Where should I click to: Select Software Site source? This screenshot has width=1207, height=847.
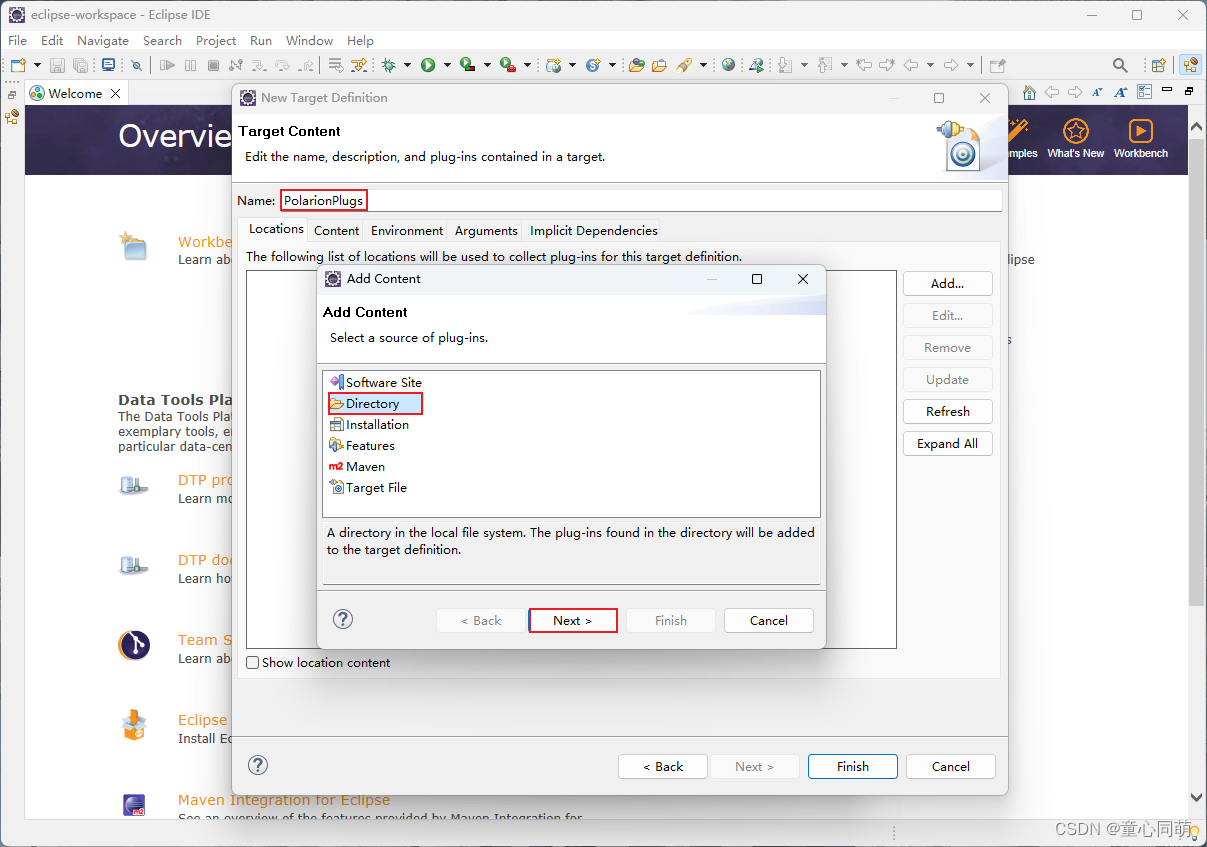[376, 382]
